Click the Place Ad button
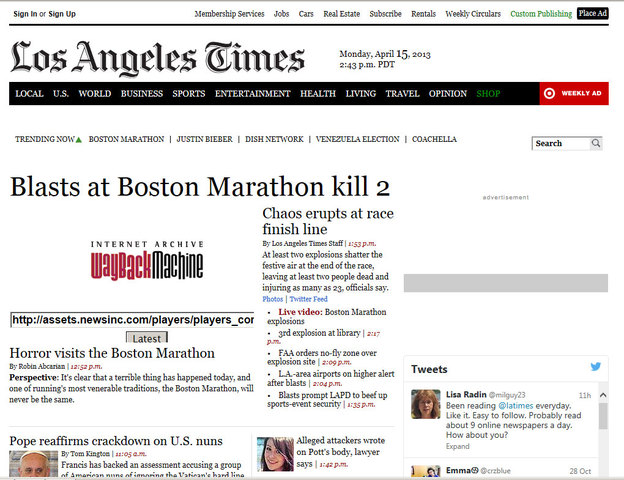Screen dimensions: 624x480 click(x=593, y=14)
